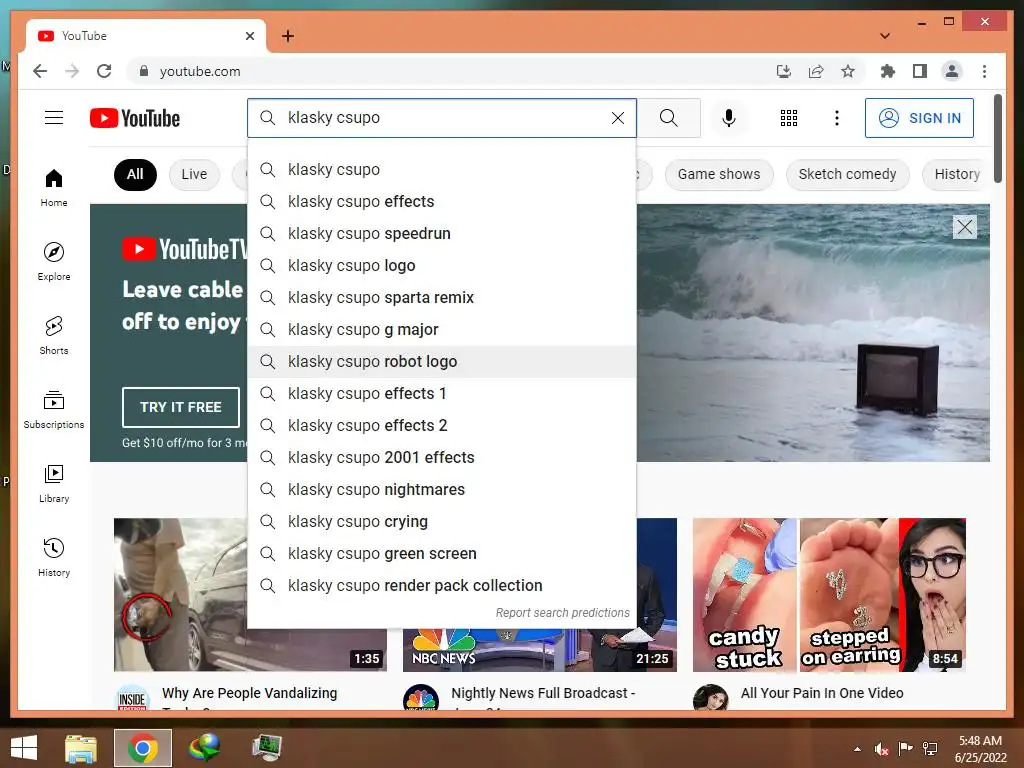Screen dimensions: 1024x768
Task: Open Chrome three-dot menu
Action: [984, 71]
